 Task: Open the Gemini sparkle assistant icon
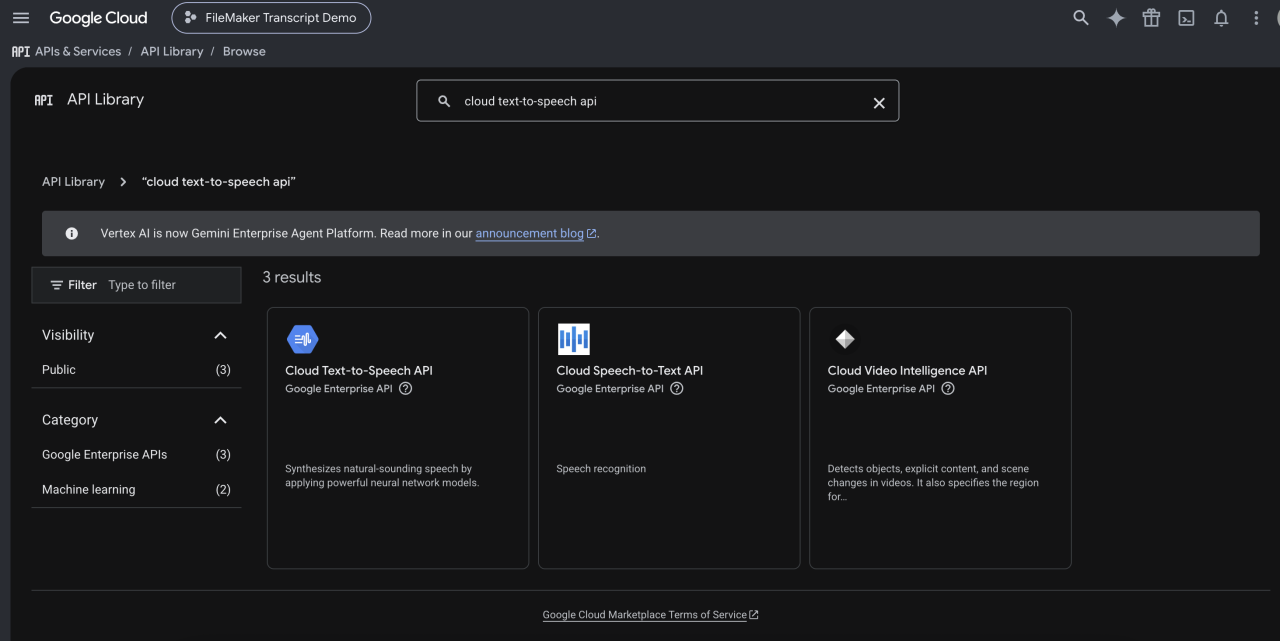point(1116,18)
